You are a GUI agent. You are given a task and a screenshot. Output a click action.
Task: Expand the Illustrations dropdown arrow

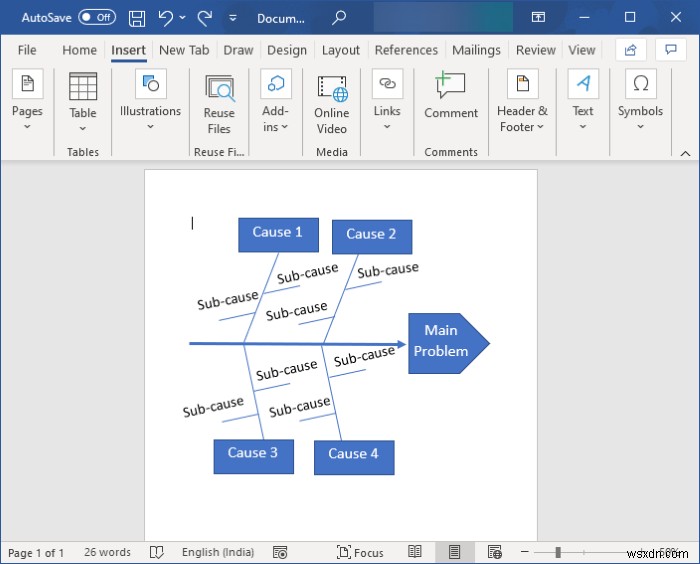pos(150,127)
